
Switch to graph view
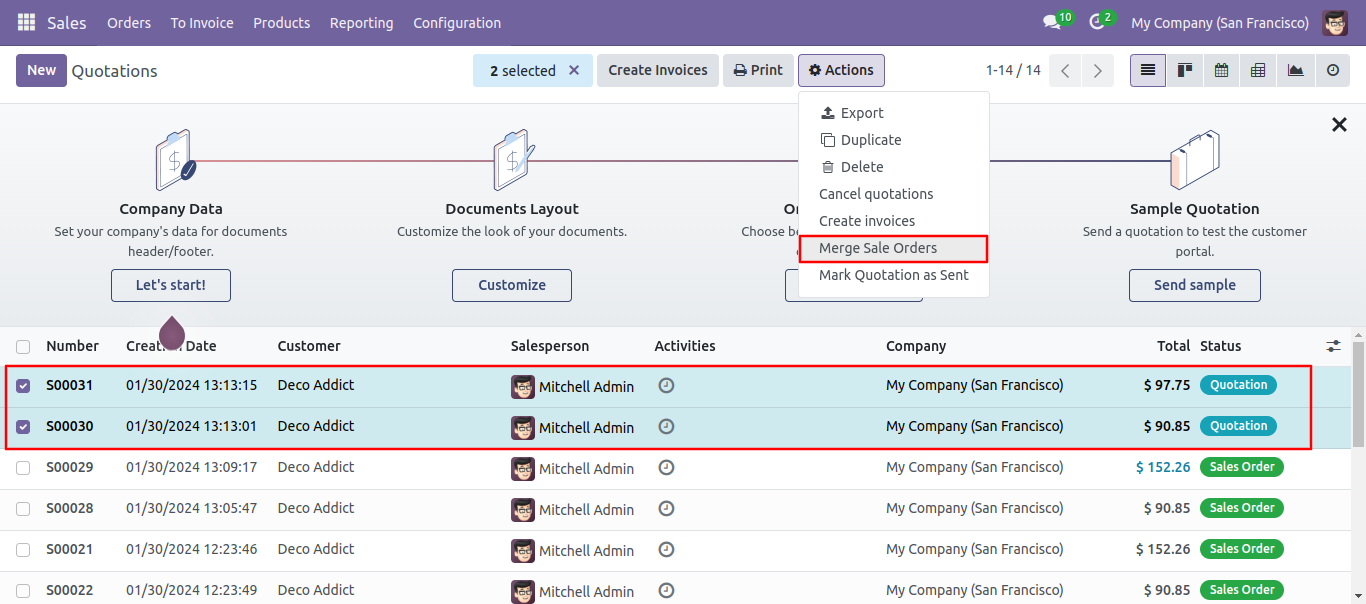[1295, 70]
